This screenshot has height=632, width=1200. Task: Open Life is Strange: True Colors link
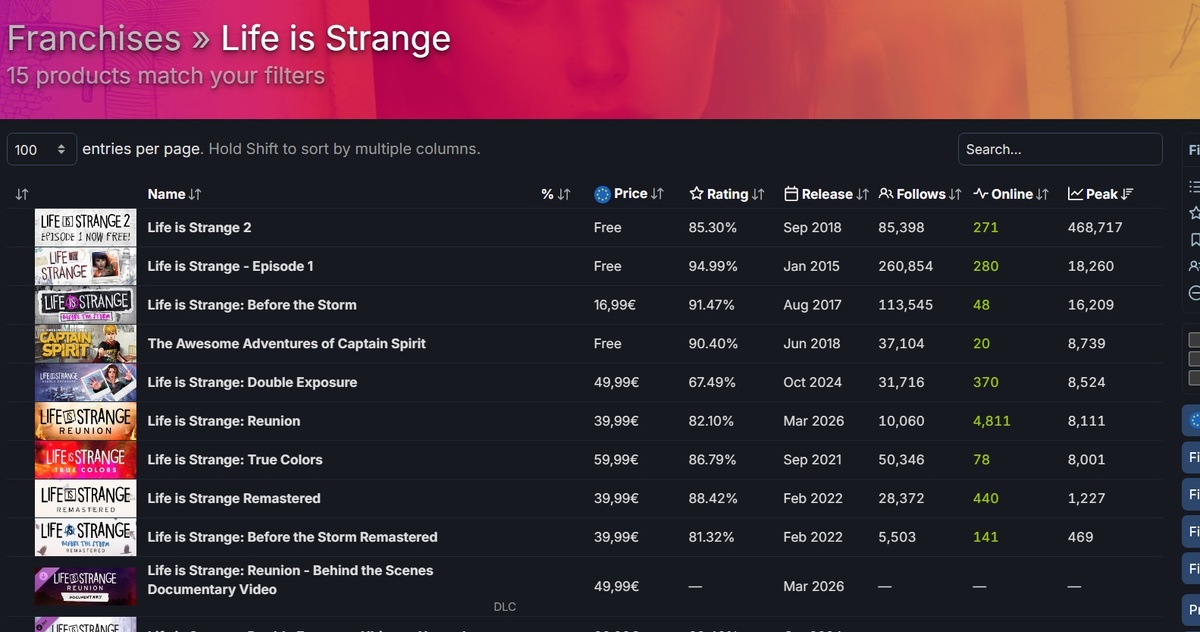235,460
